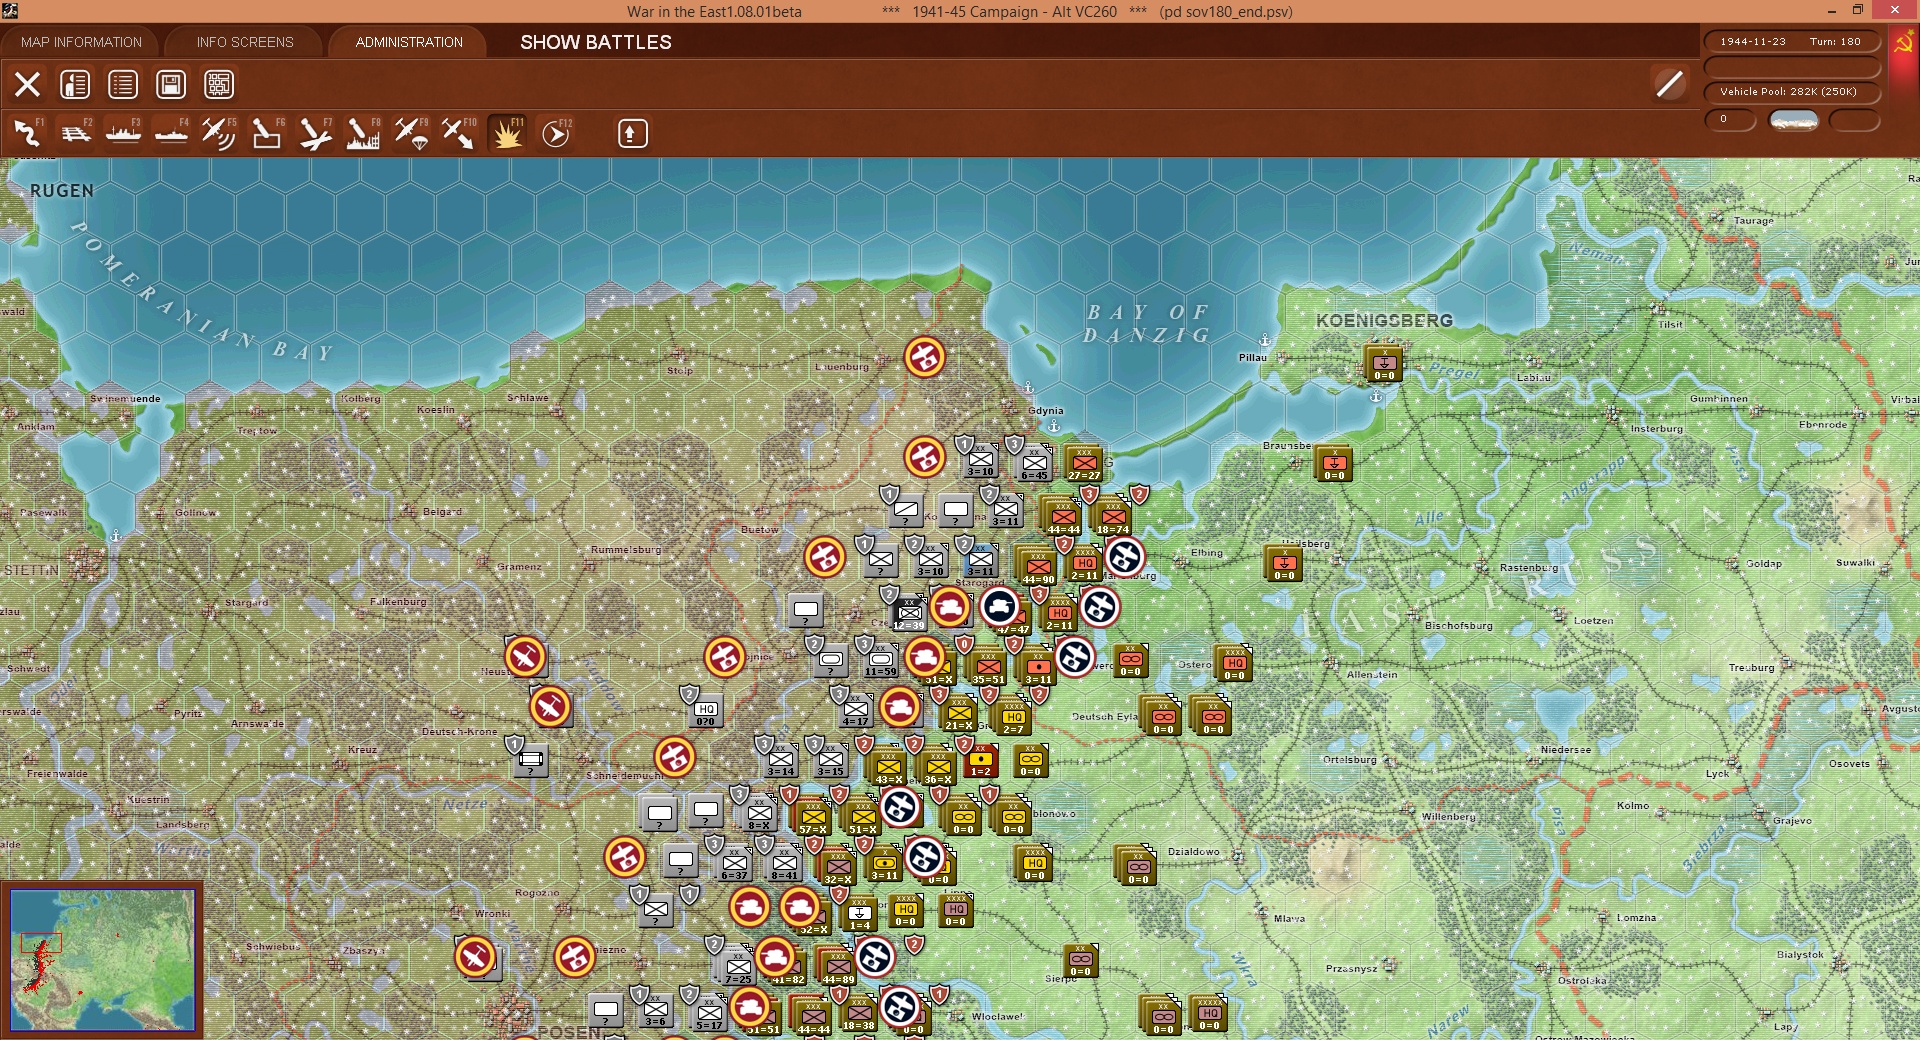Restore down the game window
Viewport: 1920px width, 1040px height.
pyautogui.click(x=1858, y=11)
